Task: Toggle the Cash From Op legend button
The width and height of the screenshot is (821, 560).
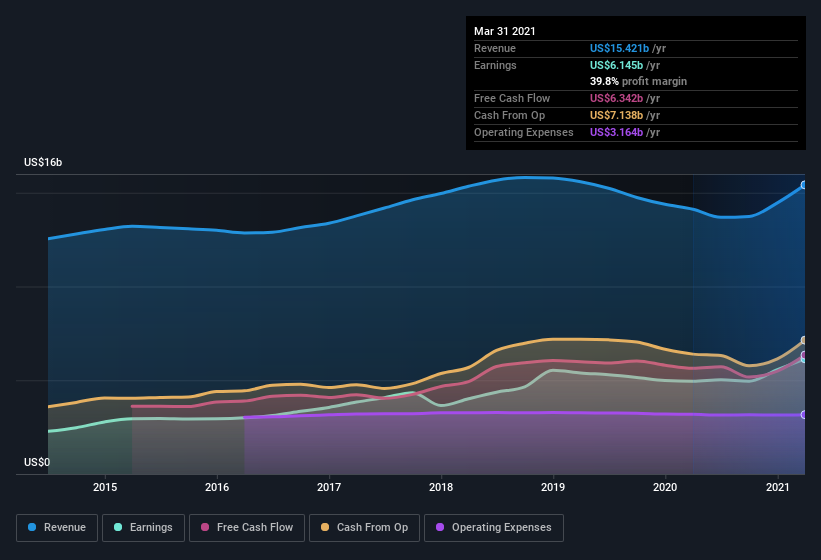Action: [364, 528]
